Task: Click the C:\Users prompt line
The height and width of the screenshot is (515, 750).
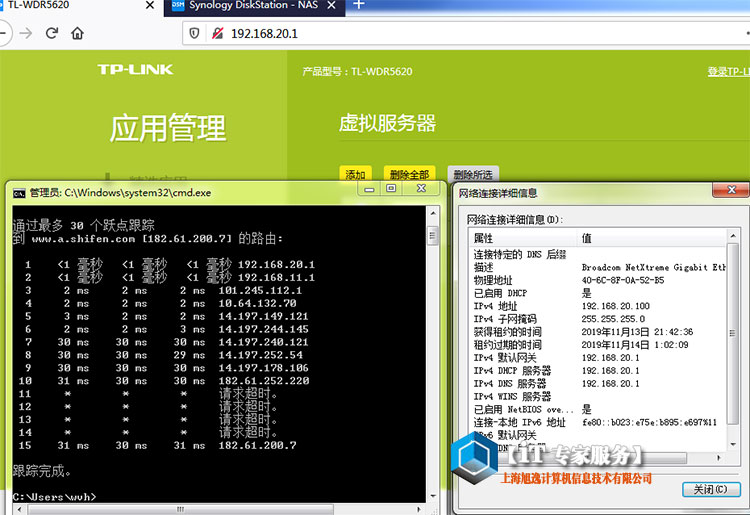Action: tap(54, 497)
